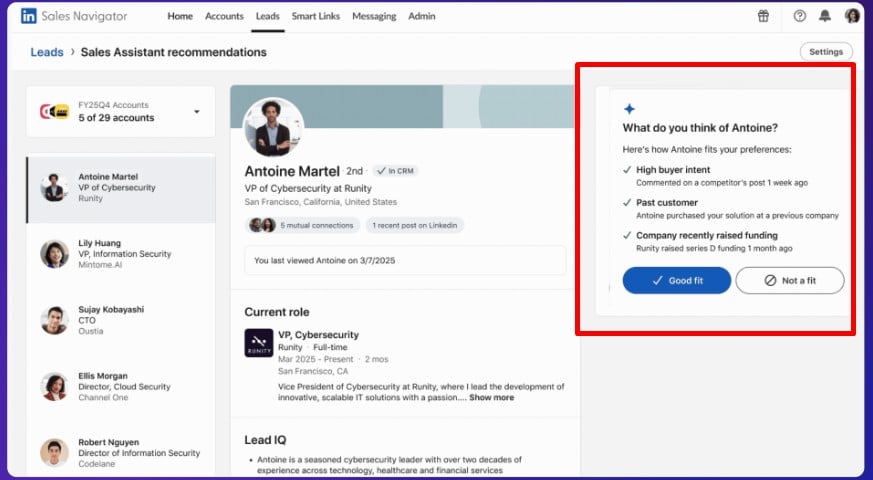Open the notifications bell

pos(825,16)
